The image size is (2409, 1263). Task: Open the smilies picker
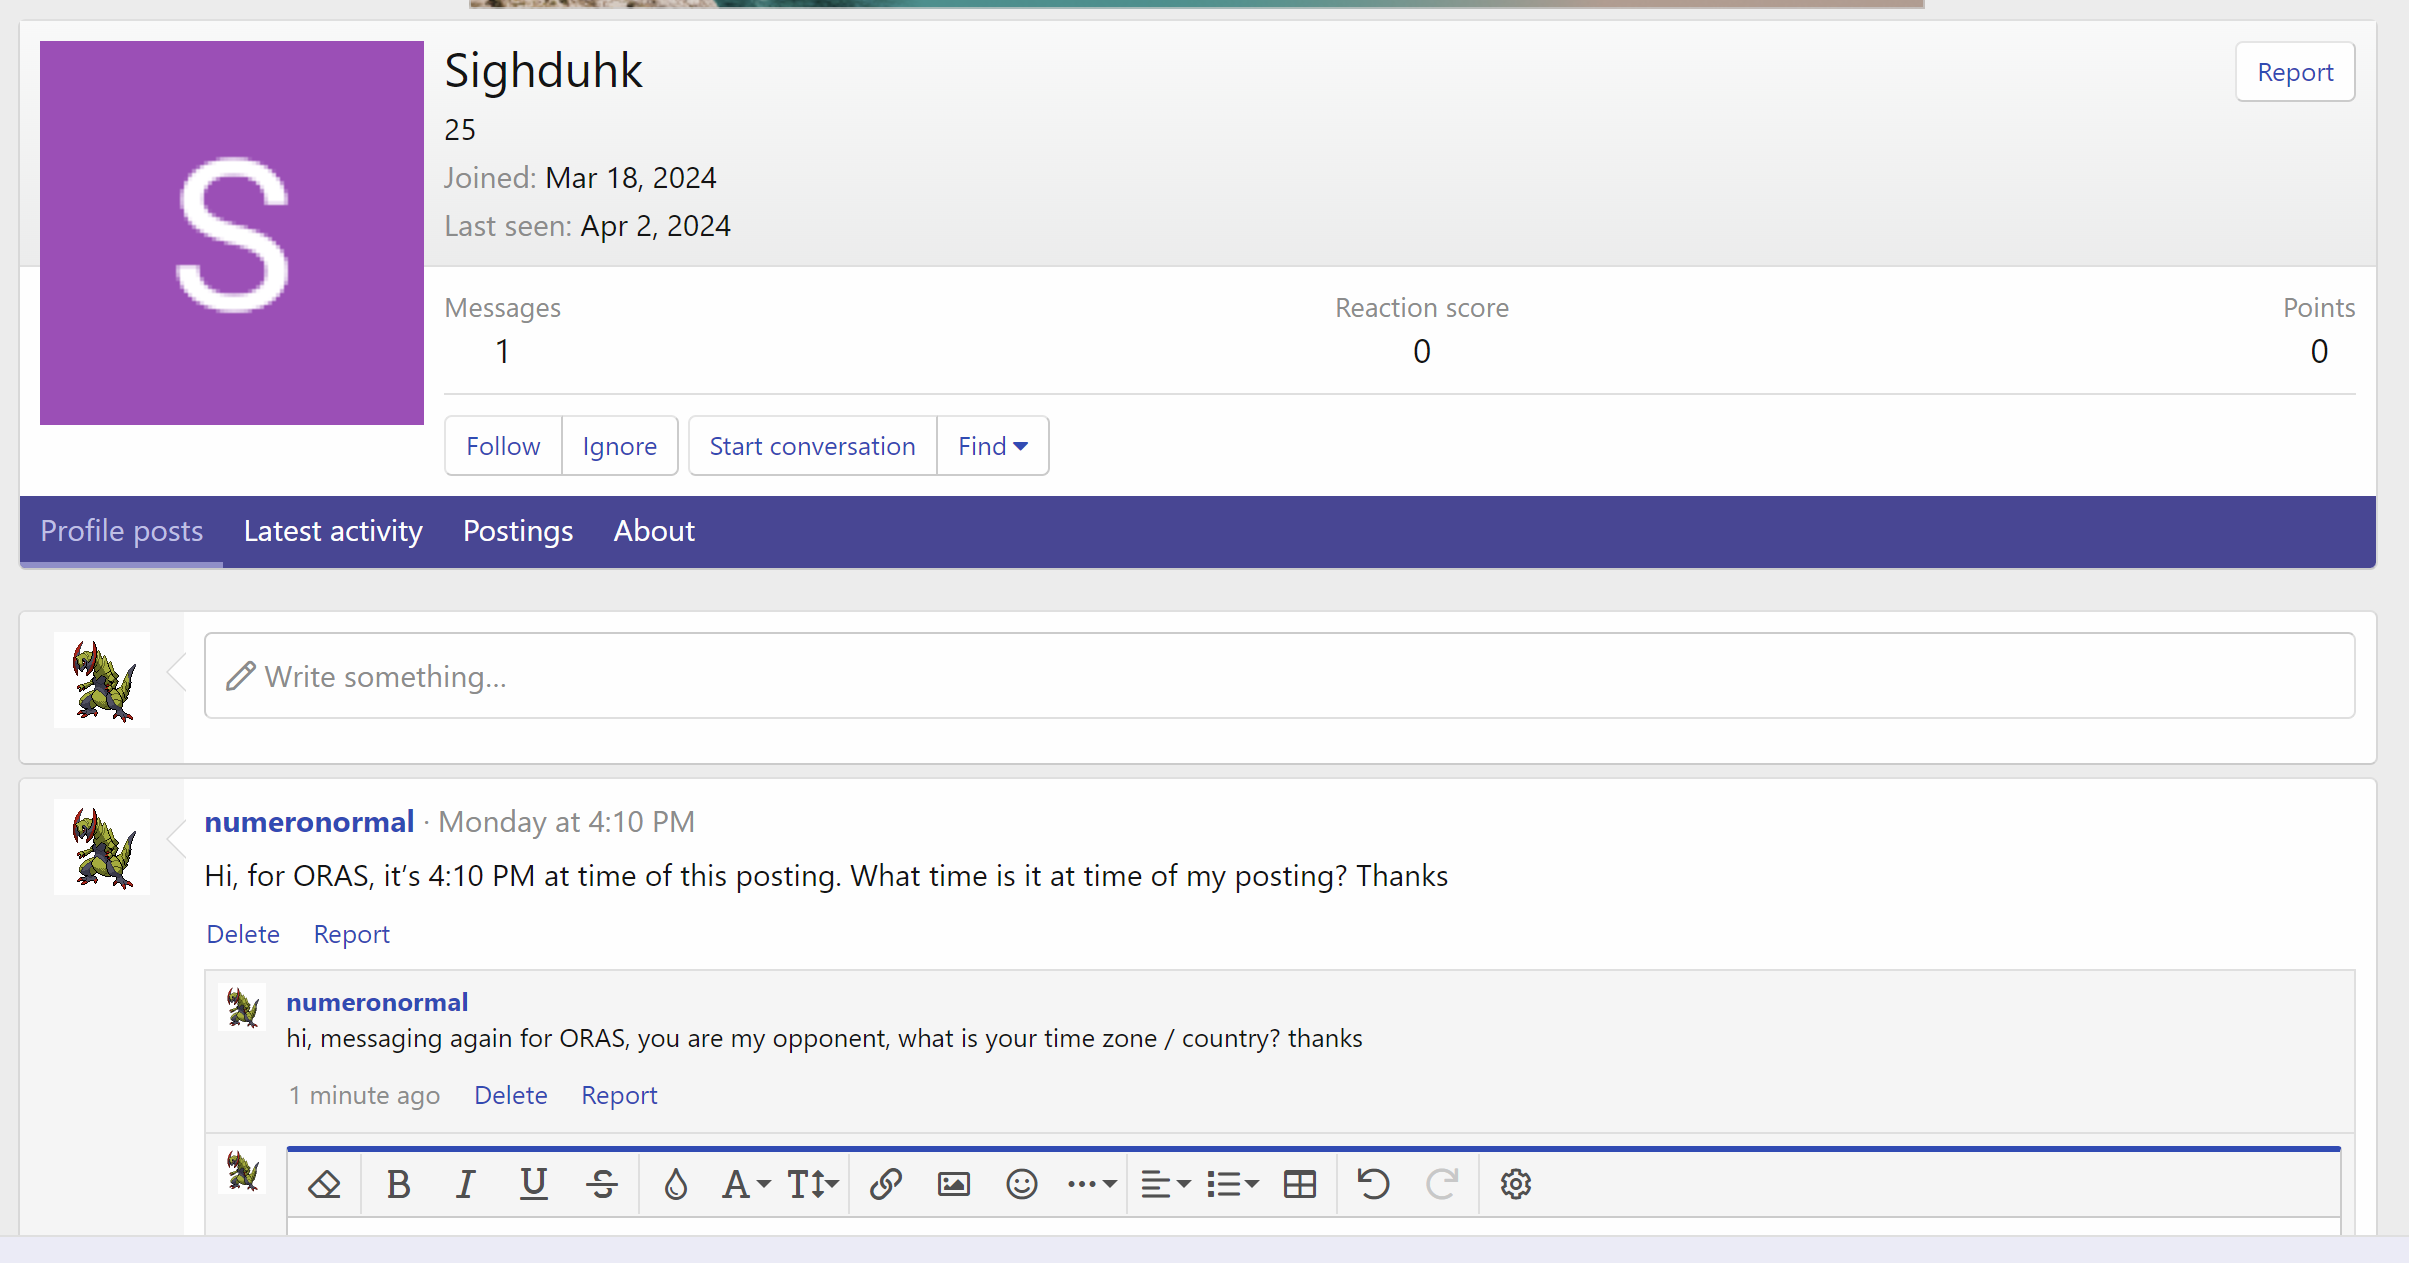point(1021,1184)
